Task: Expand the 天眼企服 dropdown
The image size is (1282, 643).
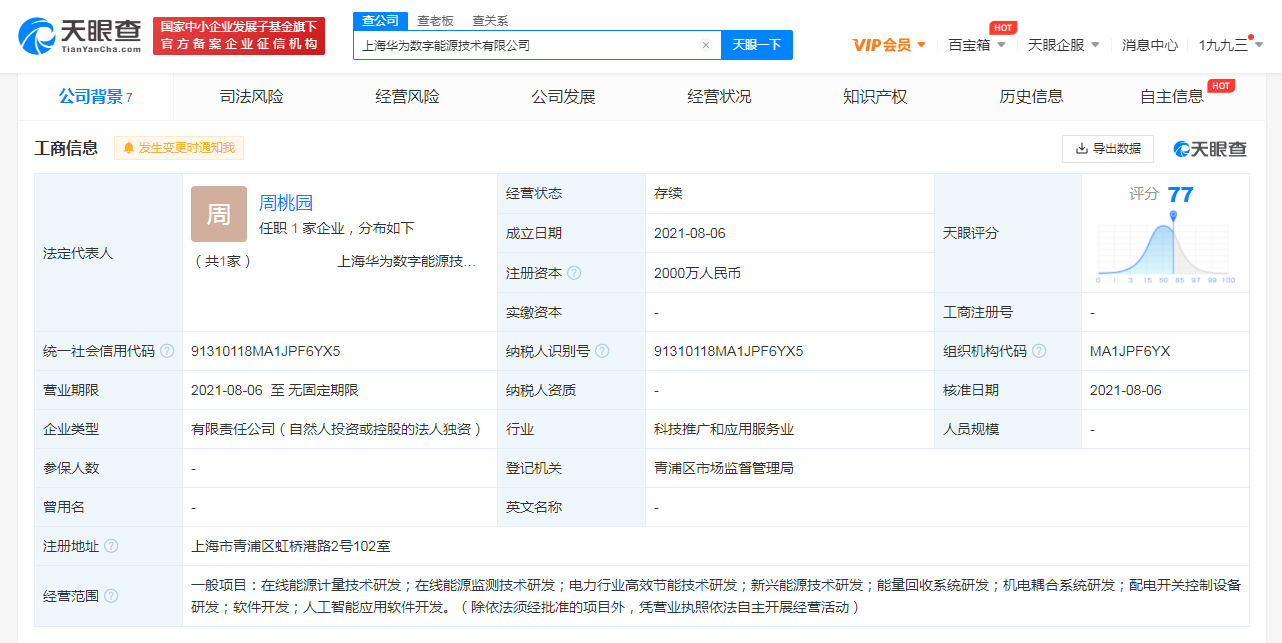Action: point(1064,45)
